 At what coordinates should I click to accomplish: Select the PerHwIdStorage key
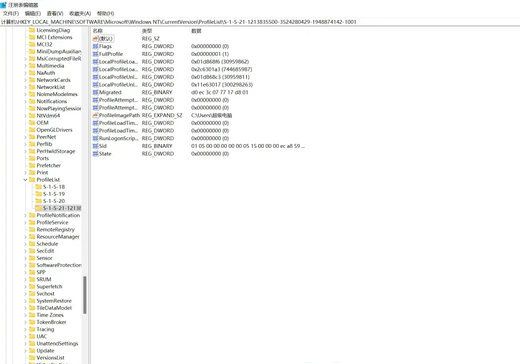tap(56, 151)
